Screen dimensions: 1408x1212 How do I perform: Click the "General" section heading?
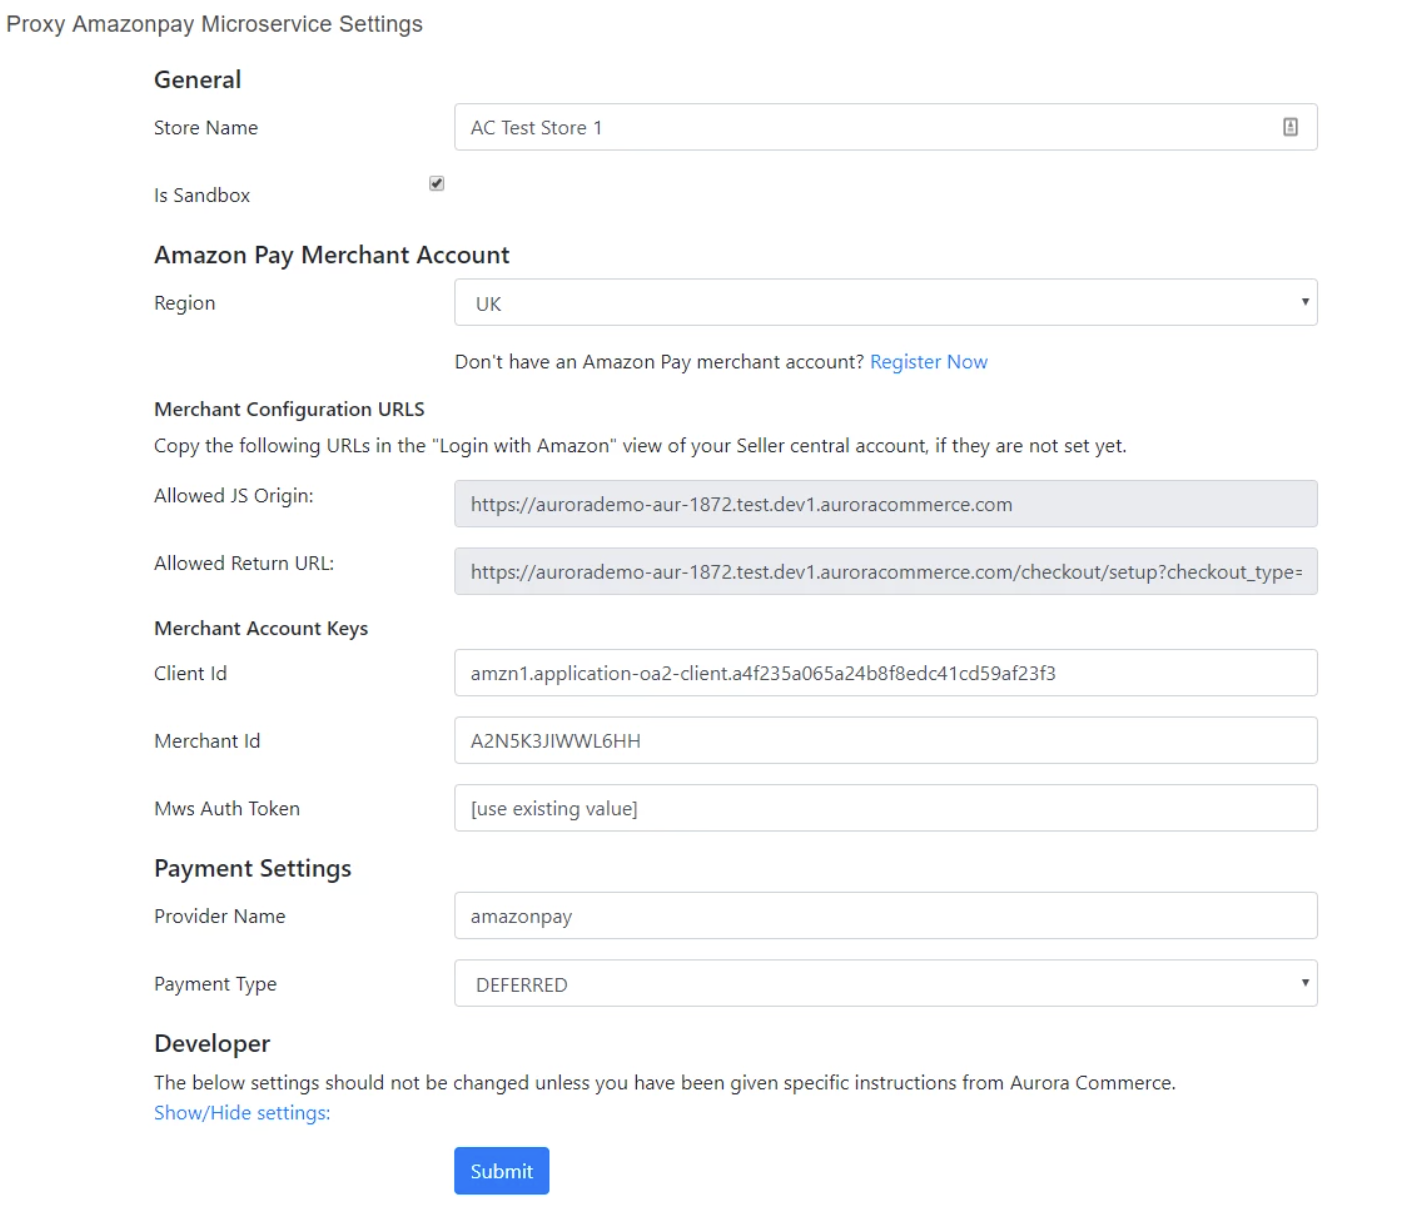pos(198,80)
